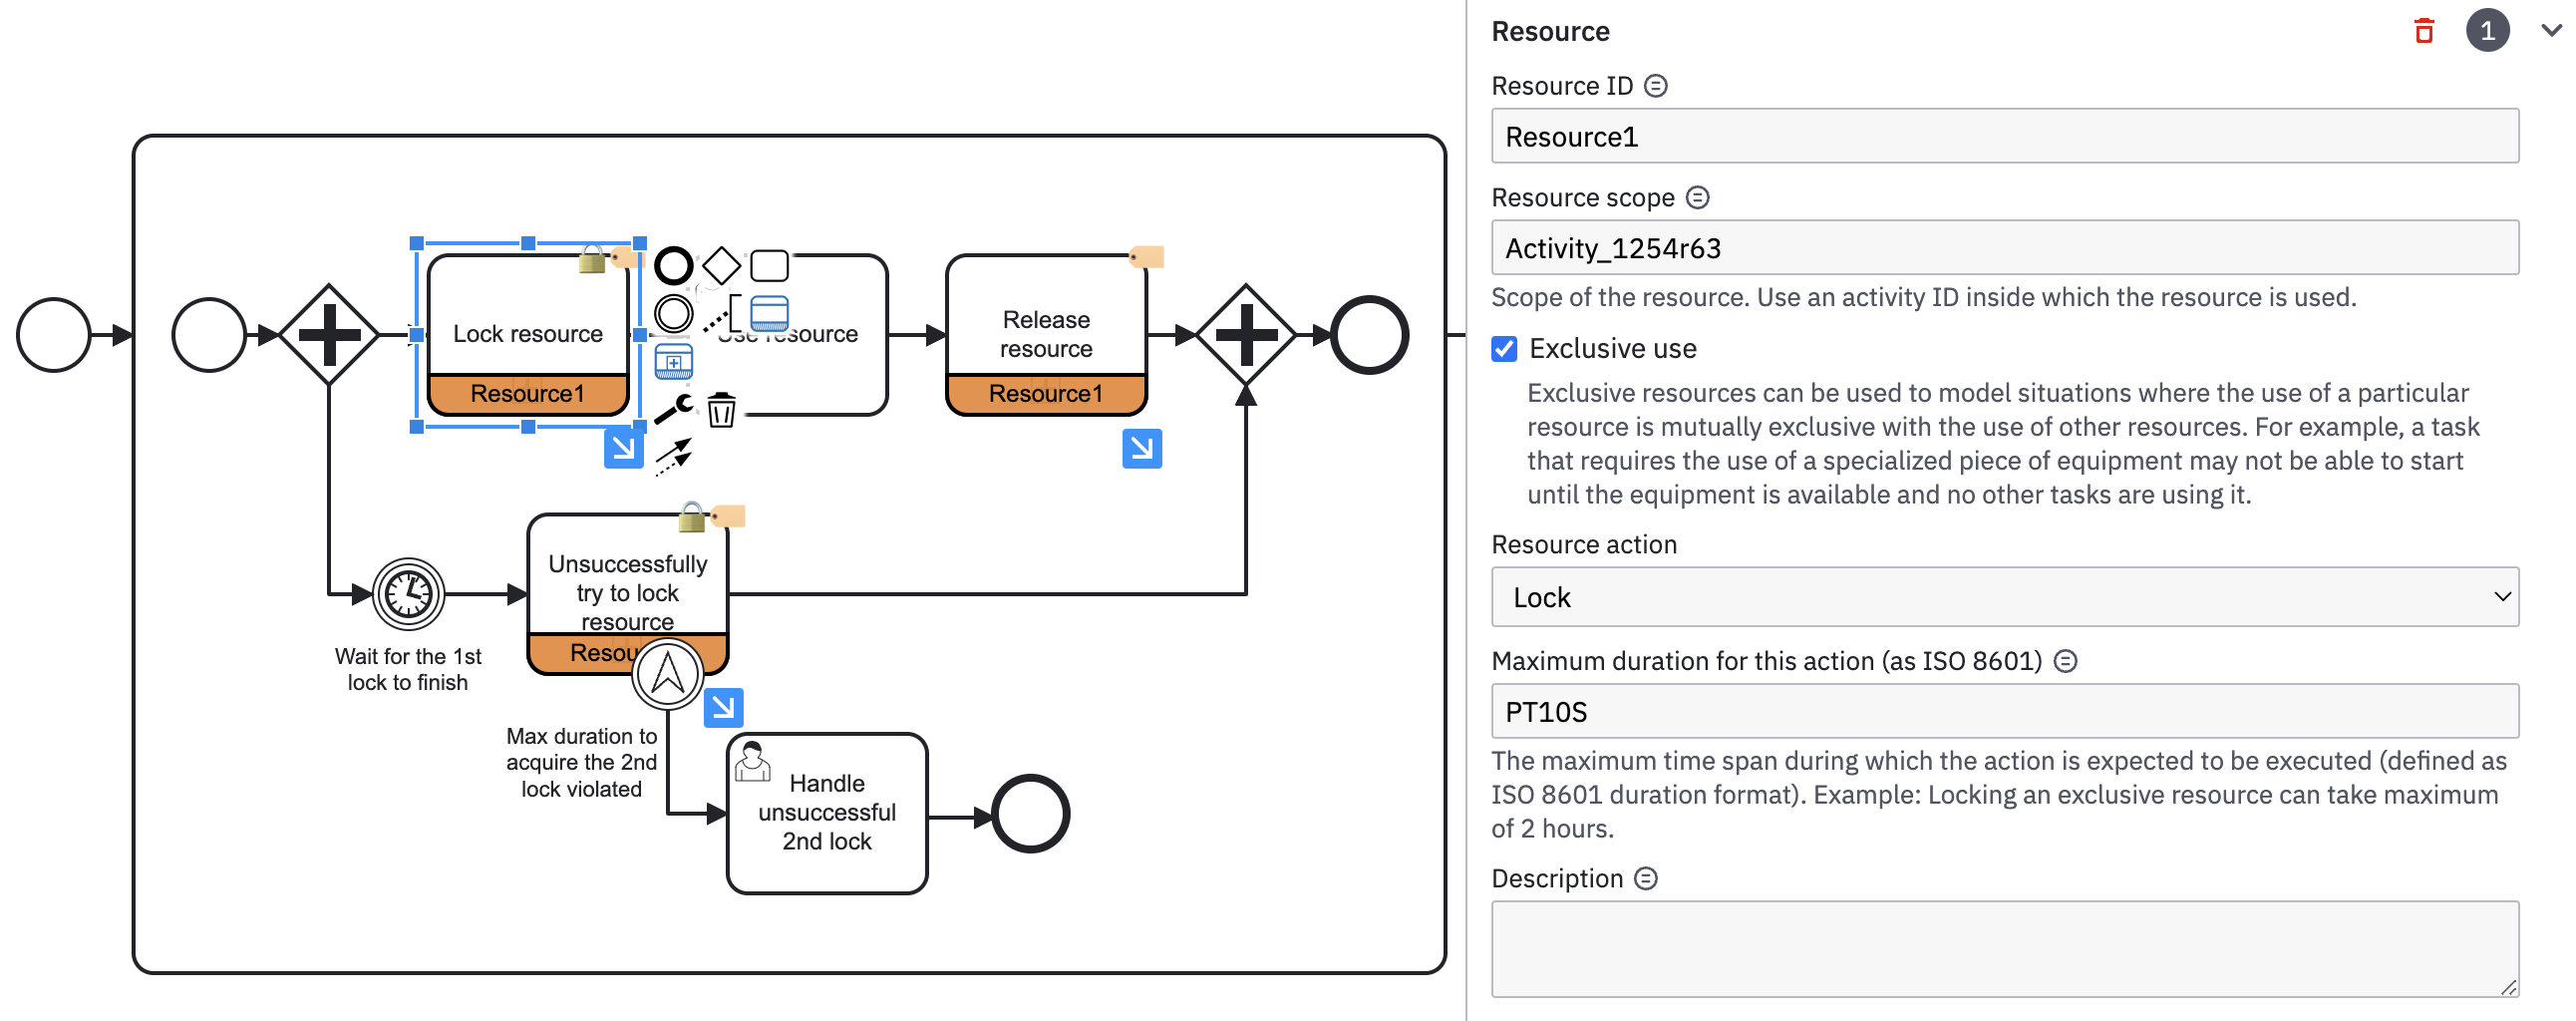This screenshot has width=2576, height=1021.
Task: Activate the connect arrows tool
Action: 673,456
